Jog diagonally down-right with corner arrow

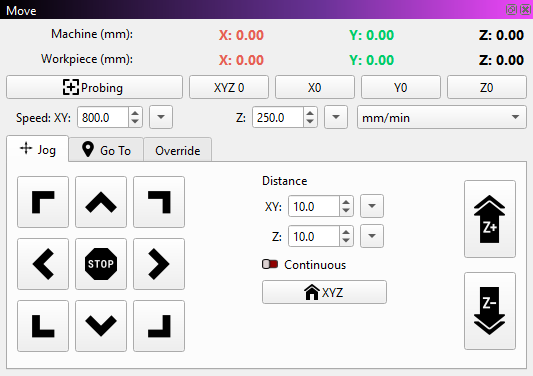[x=159, y=326]
